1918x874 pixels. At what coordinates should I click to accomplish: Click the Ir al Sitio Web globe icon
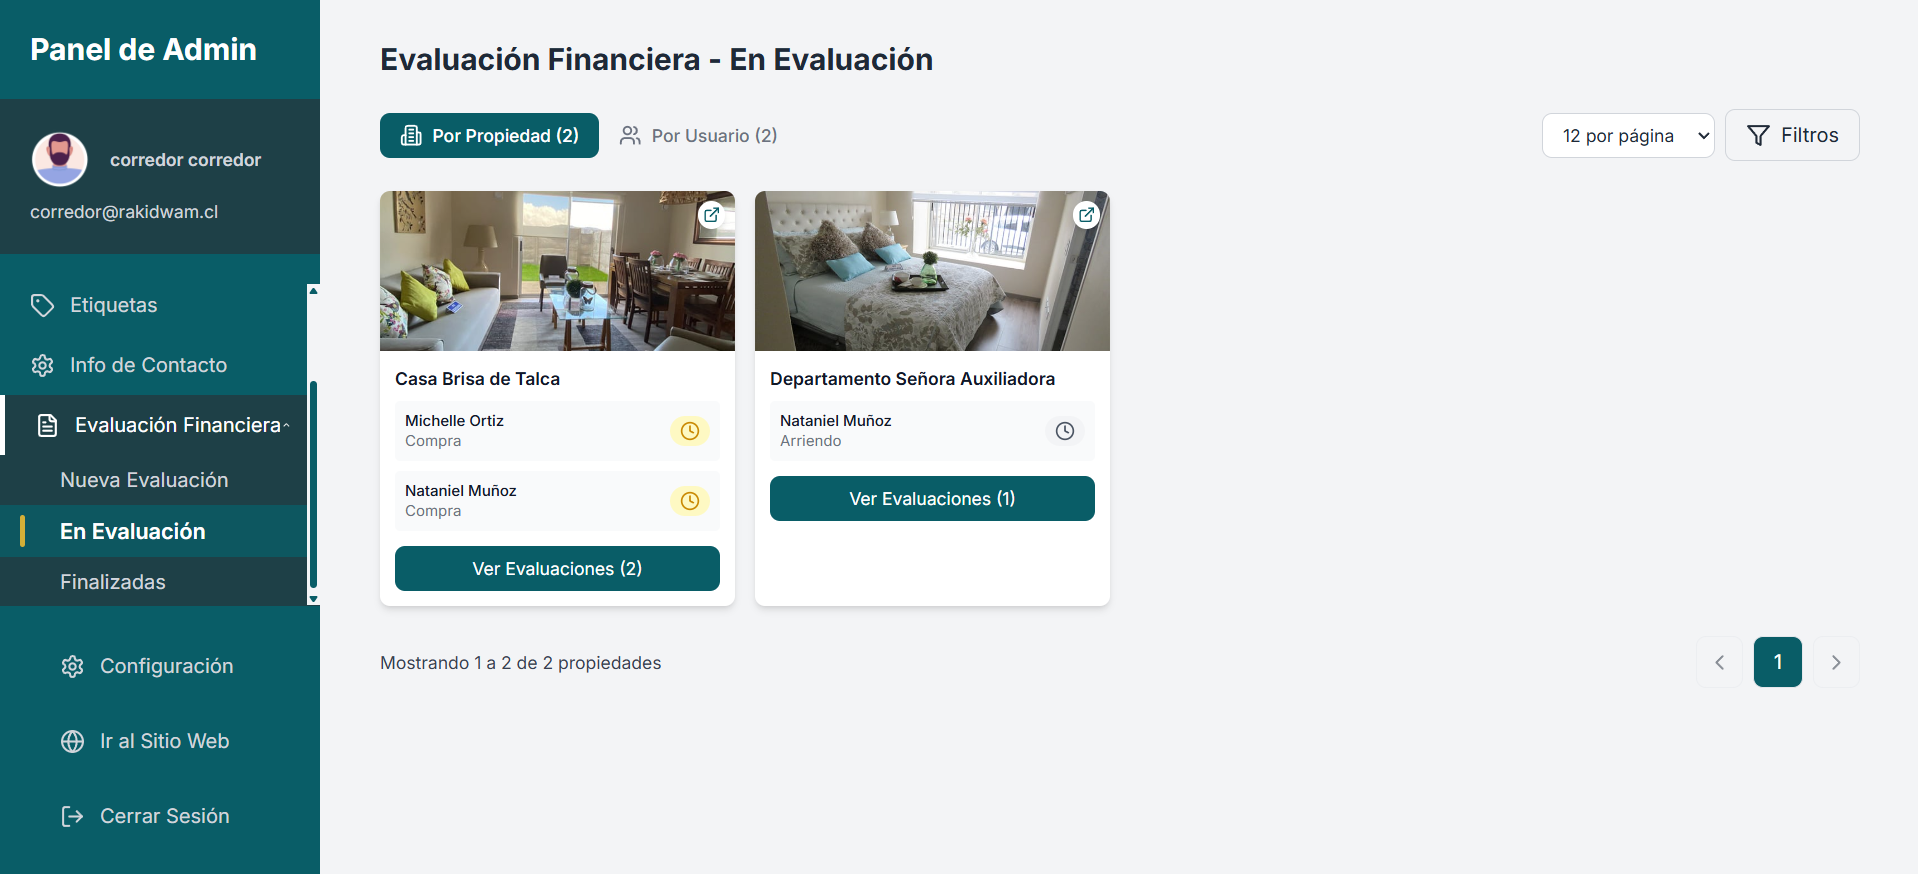click(x=72, y=741)
